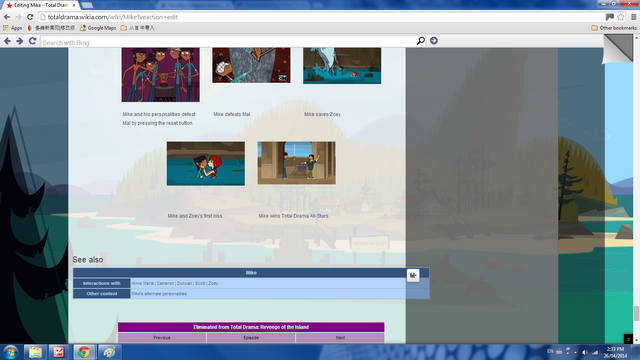Open Paint from the taskbar
Viewport: 640px width, 360px height.
tap(109, 352)
